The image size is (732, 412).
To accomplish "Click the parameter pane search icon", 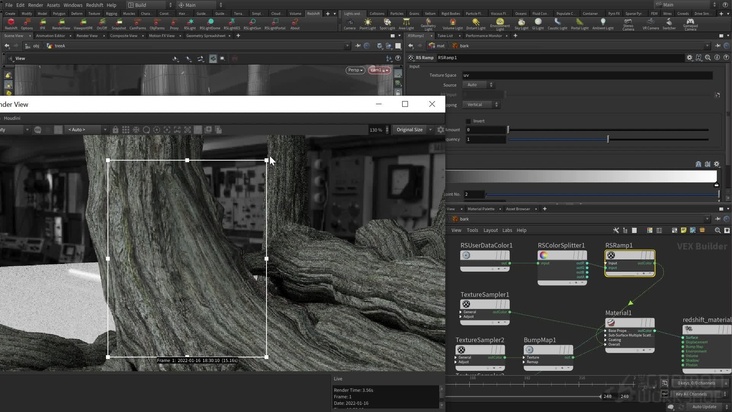I will pyautogui.click(x=708, y=57).
